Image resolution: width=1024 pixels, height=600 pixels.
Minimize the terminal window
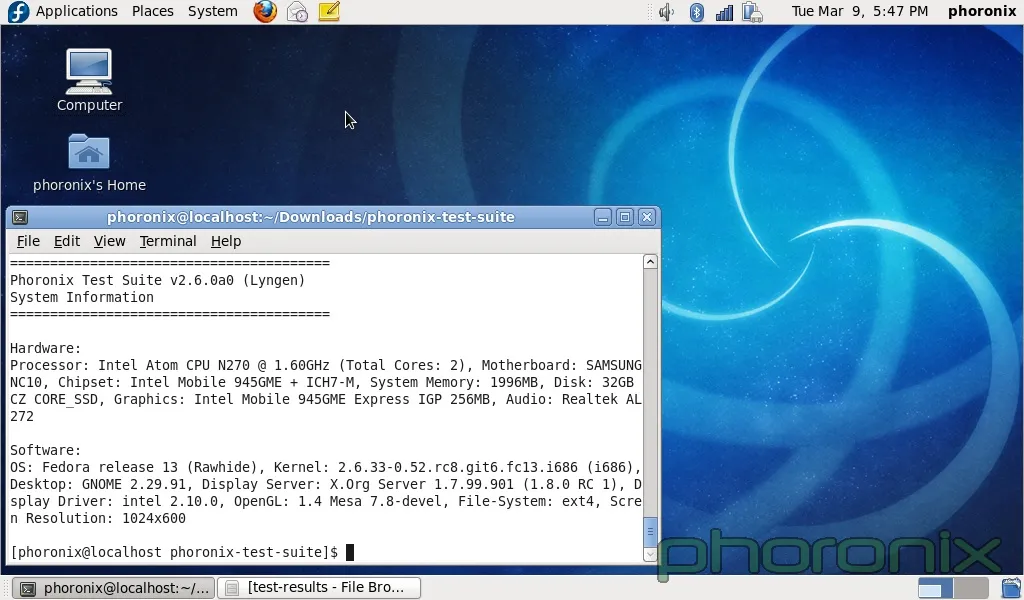[603, 217]
